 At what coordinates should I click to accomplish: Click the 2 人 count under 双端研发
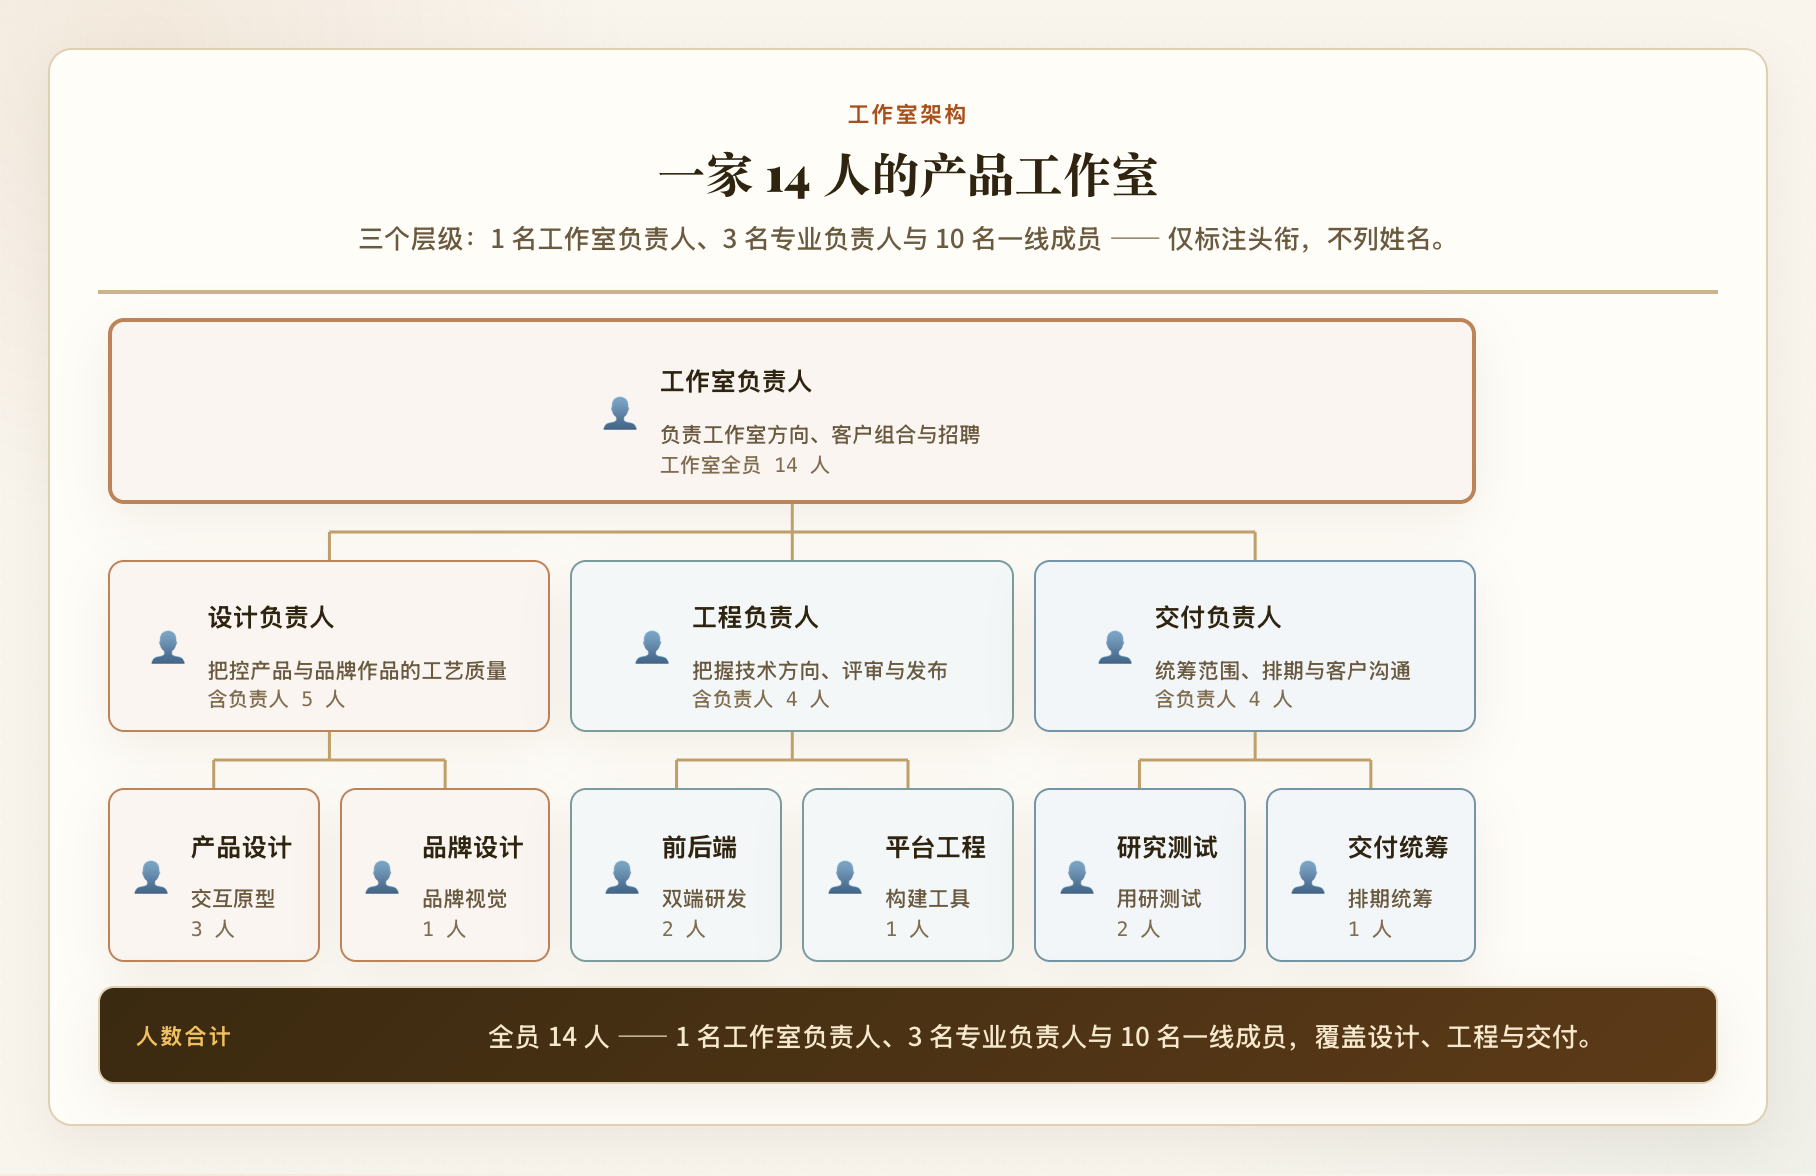(x=684, y=929)
